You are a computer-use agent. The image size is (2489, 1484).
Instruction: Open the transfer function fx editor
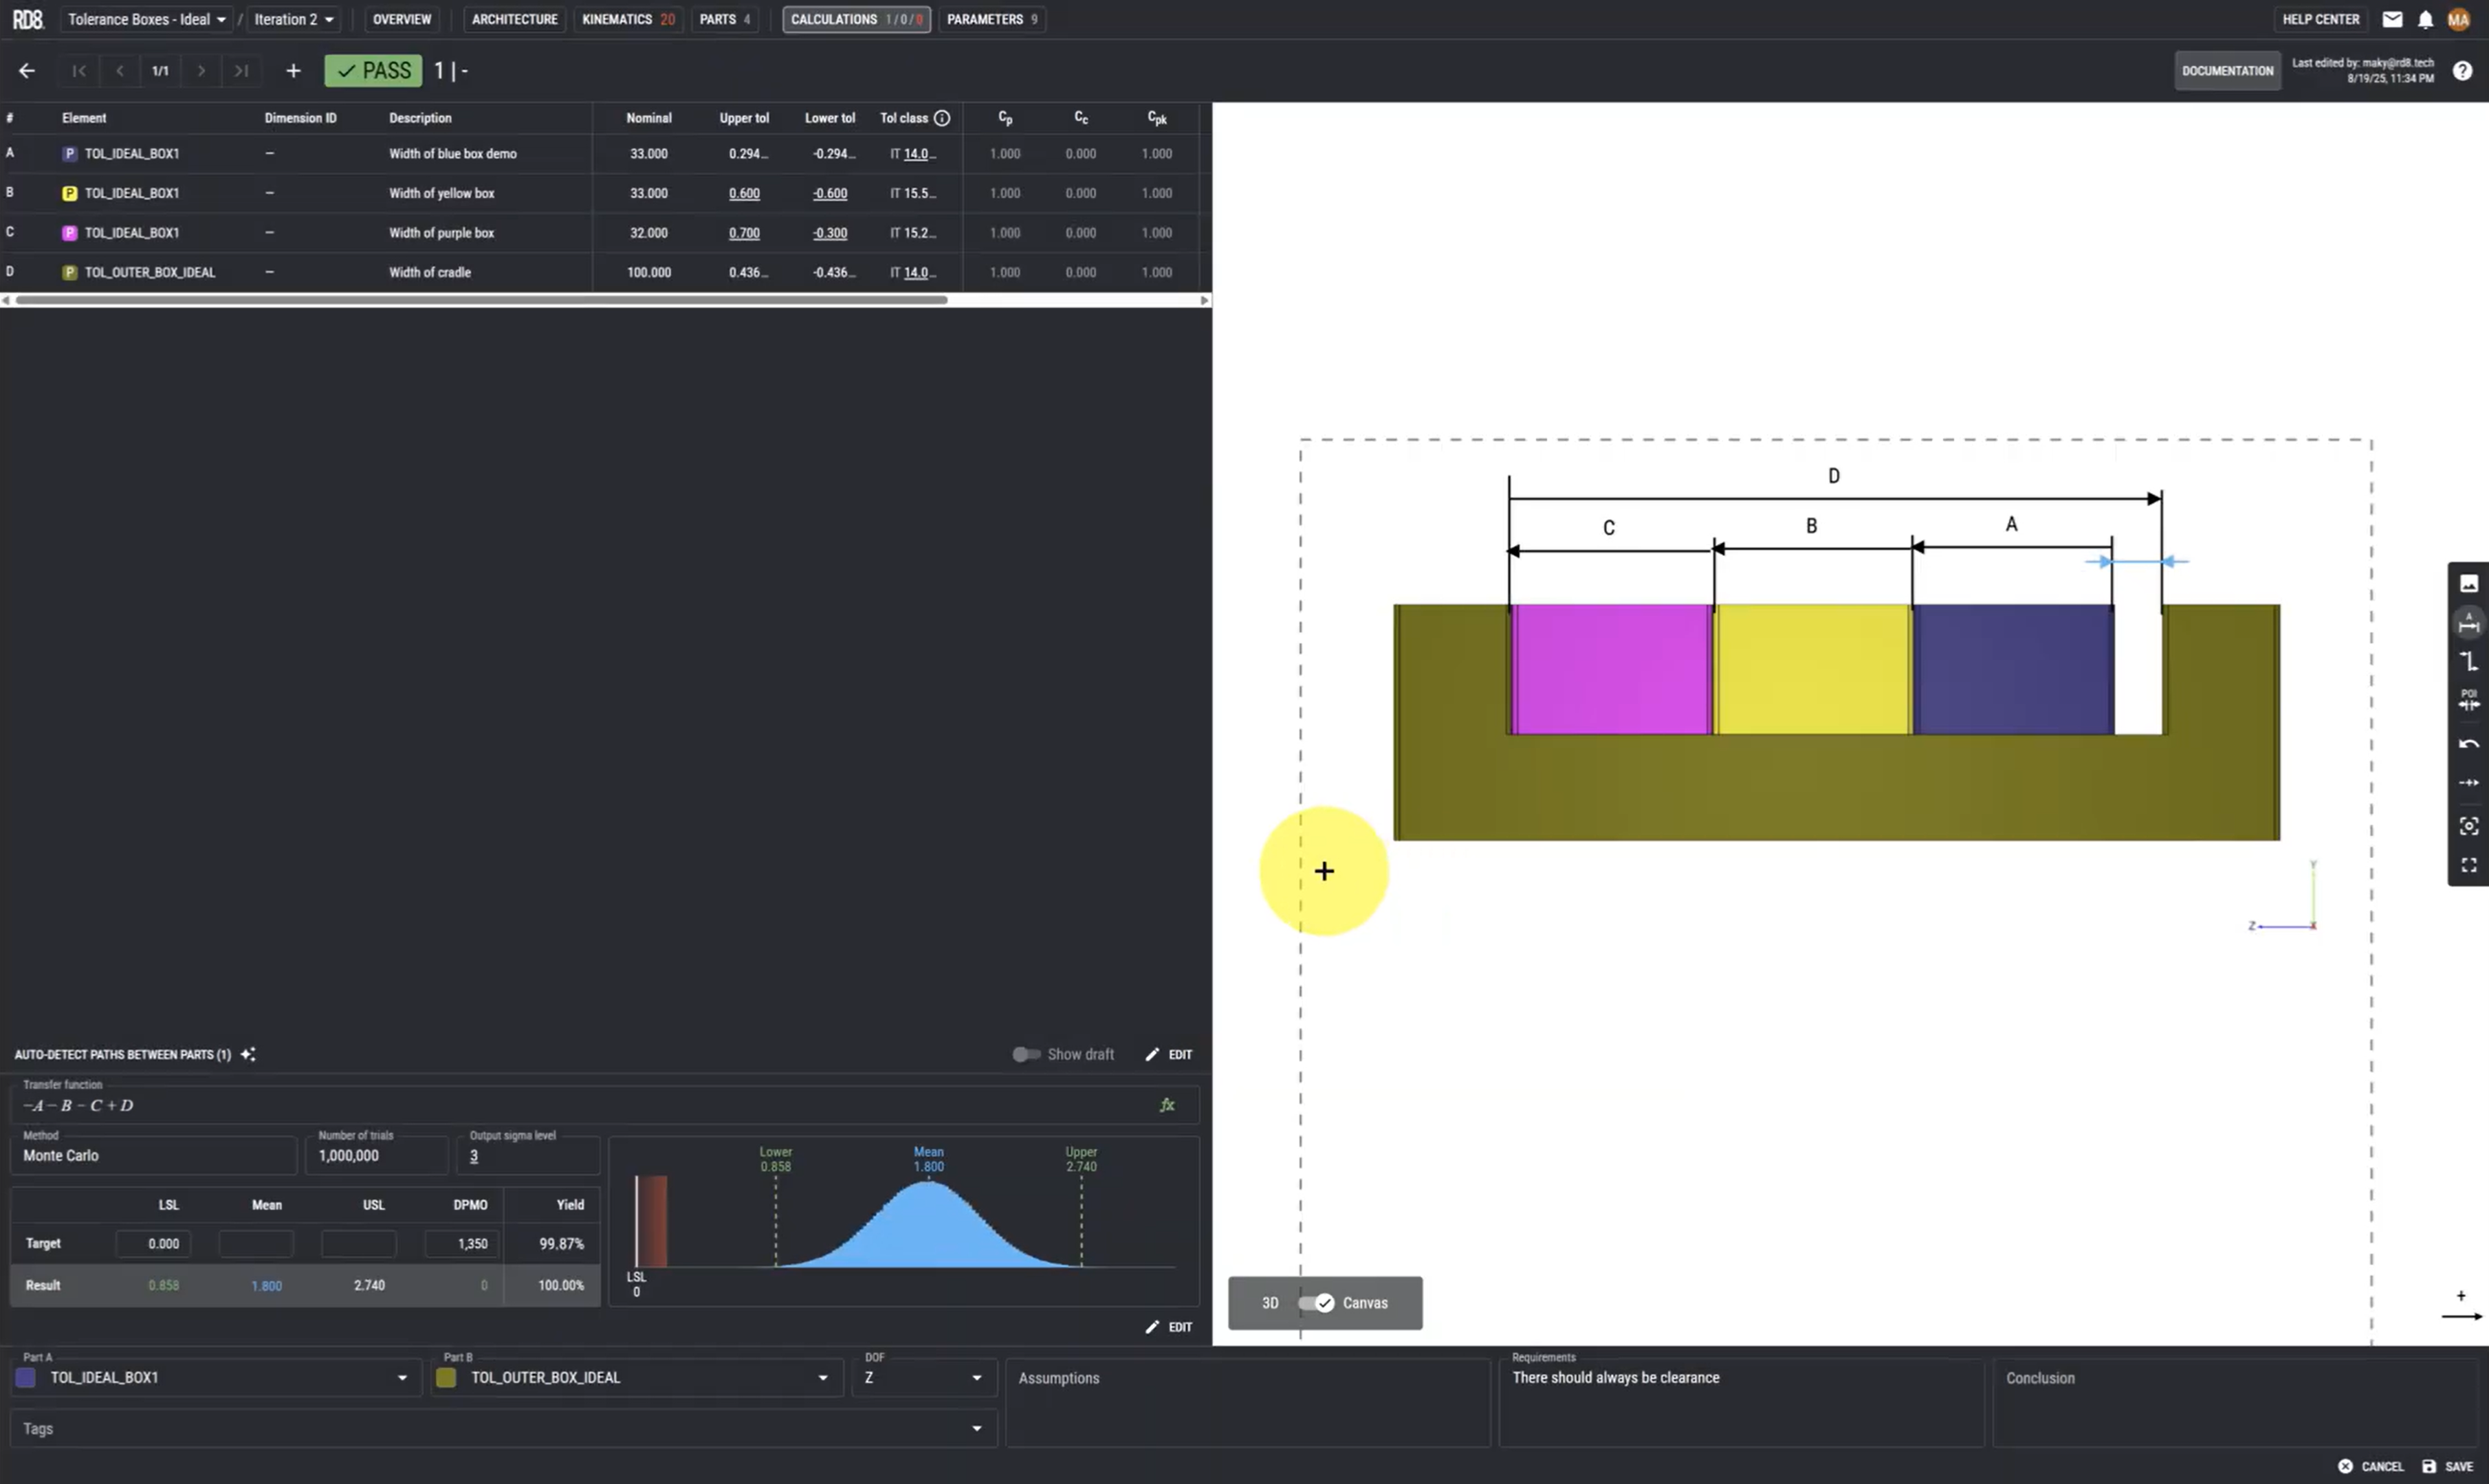tap(1166, 1105)
